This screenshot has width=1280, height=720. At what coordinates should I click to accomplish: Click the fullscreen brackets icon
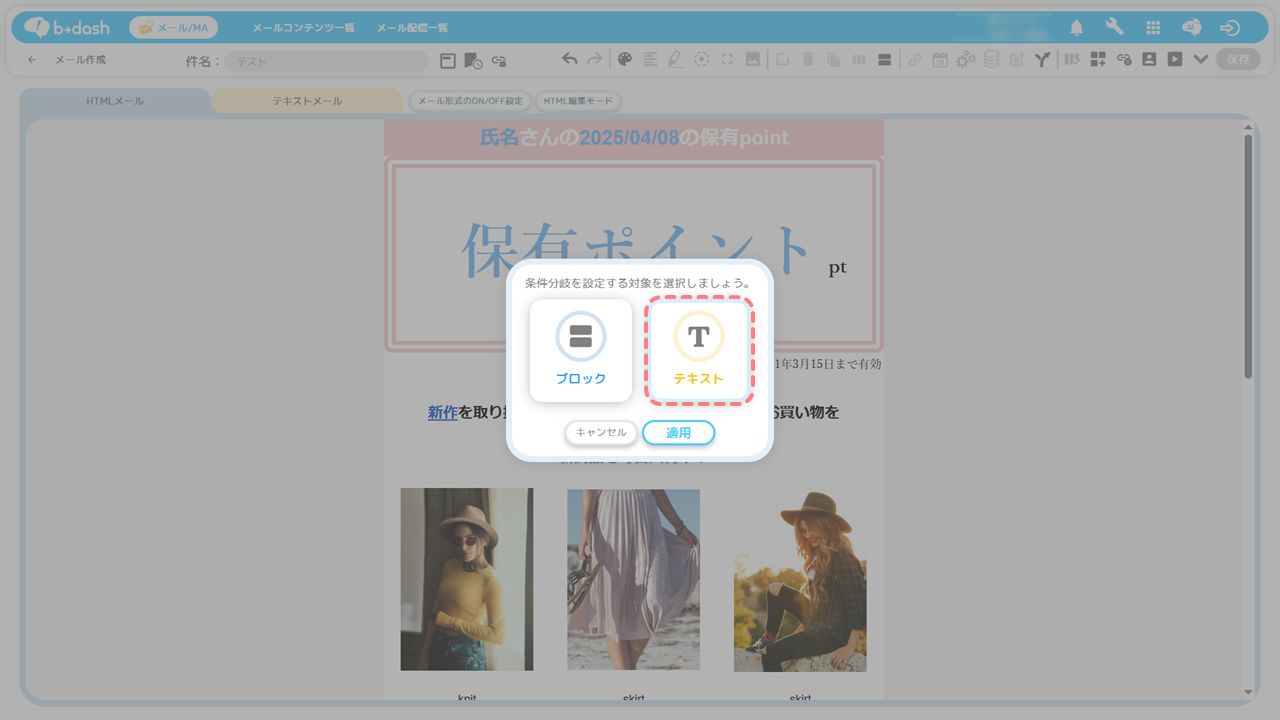point(727,60)
